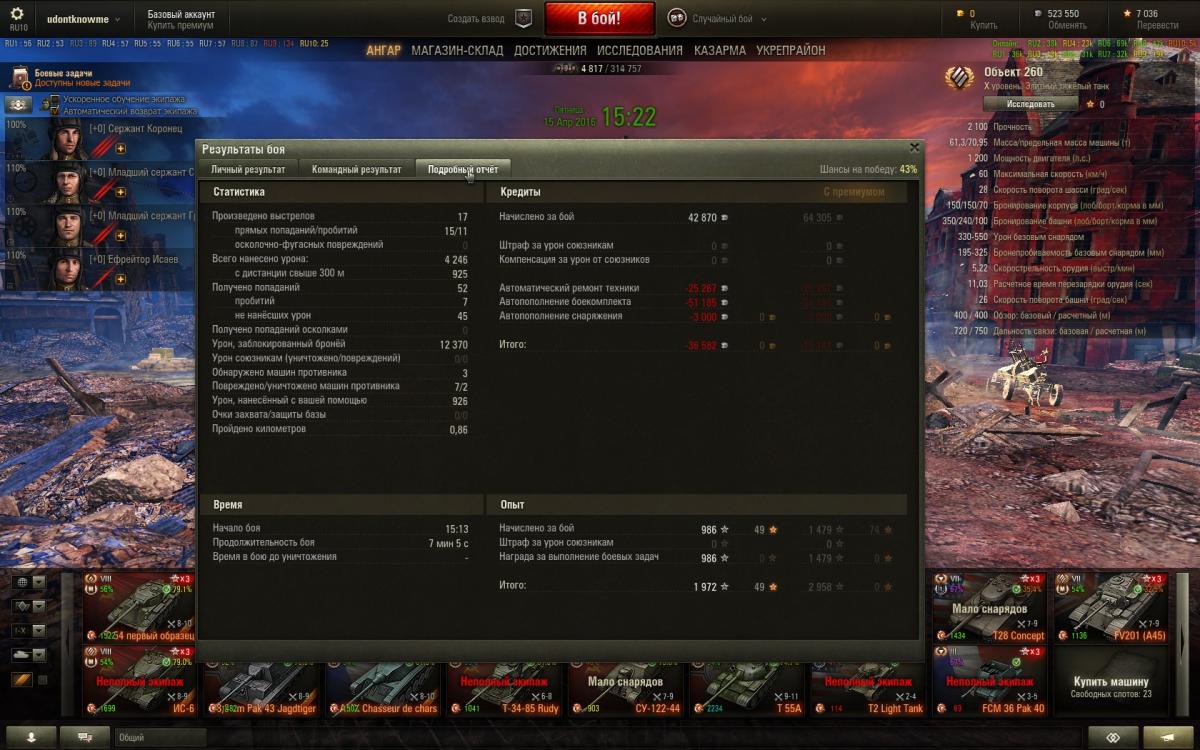Click the Купить премиум link
The width and height of the screenshot is (1200, 750).
click(x=179, y=25)
